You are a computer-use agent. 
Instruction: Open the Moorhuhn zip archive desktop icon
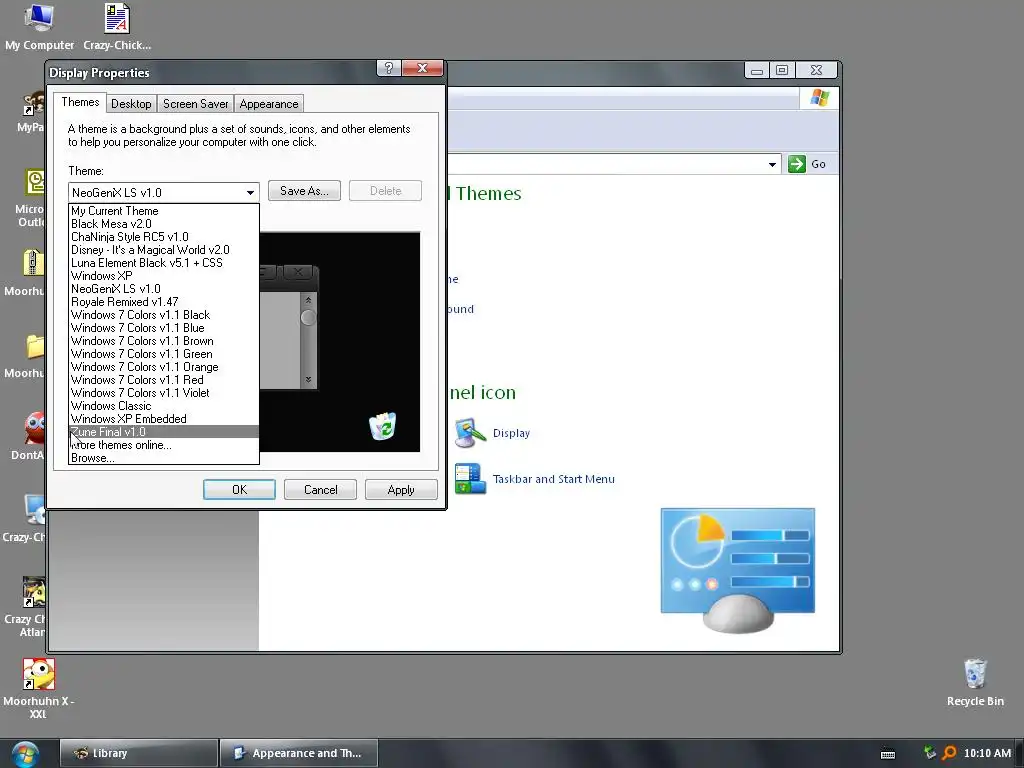[33, 264]
